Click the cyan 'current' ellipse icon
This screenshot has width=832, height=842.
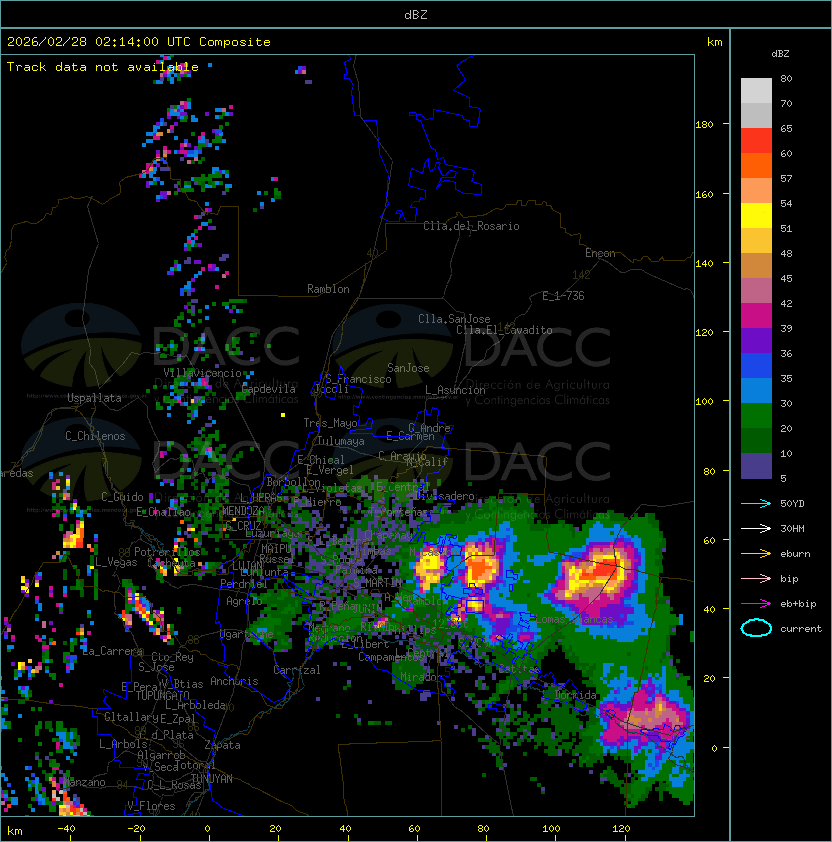pos(756,628)
